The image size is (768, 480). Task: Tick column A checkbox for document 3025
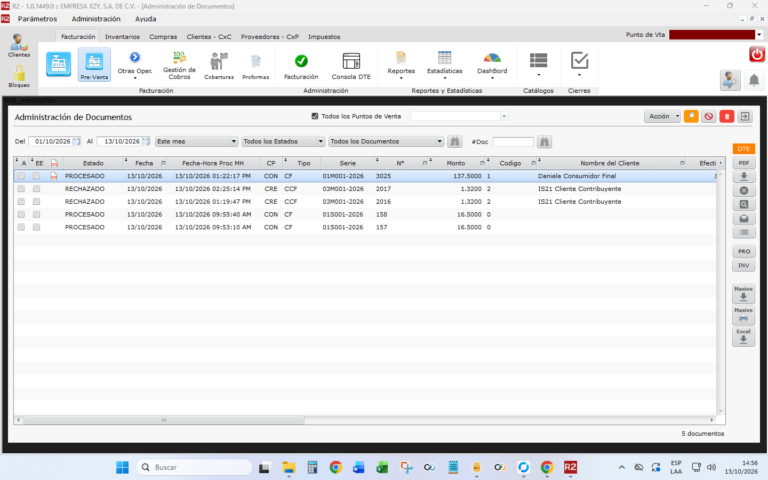click(21, 176)
